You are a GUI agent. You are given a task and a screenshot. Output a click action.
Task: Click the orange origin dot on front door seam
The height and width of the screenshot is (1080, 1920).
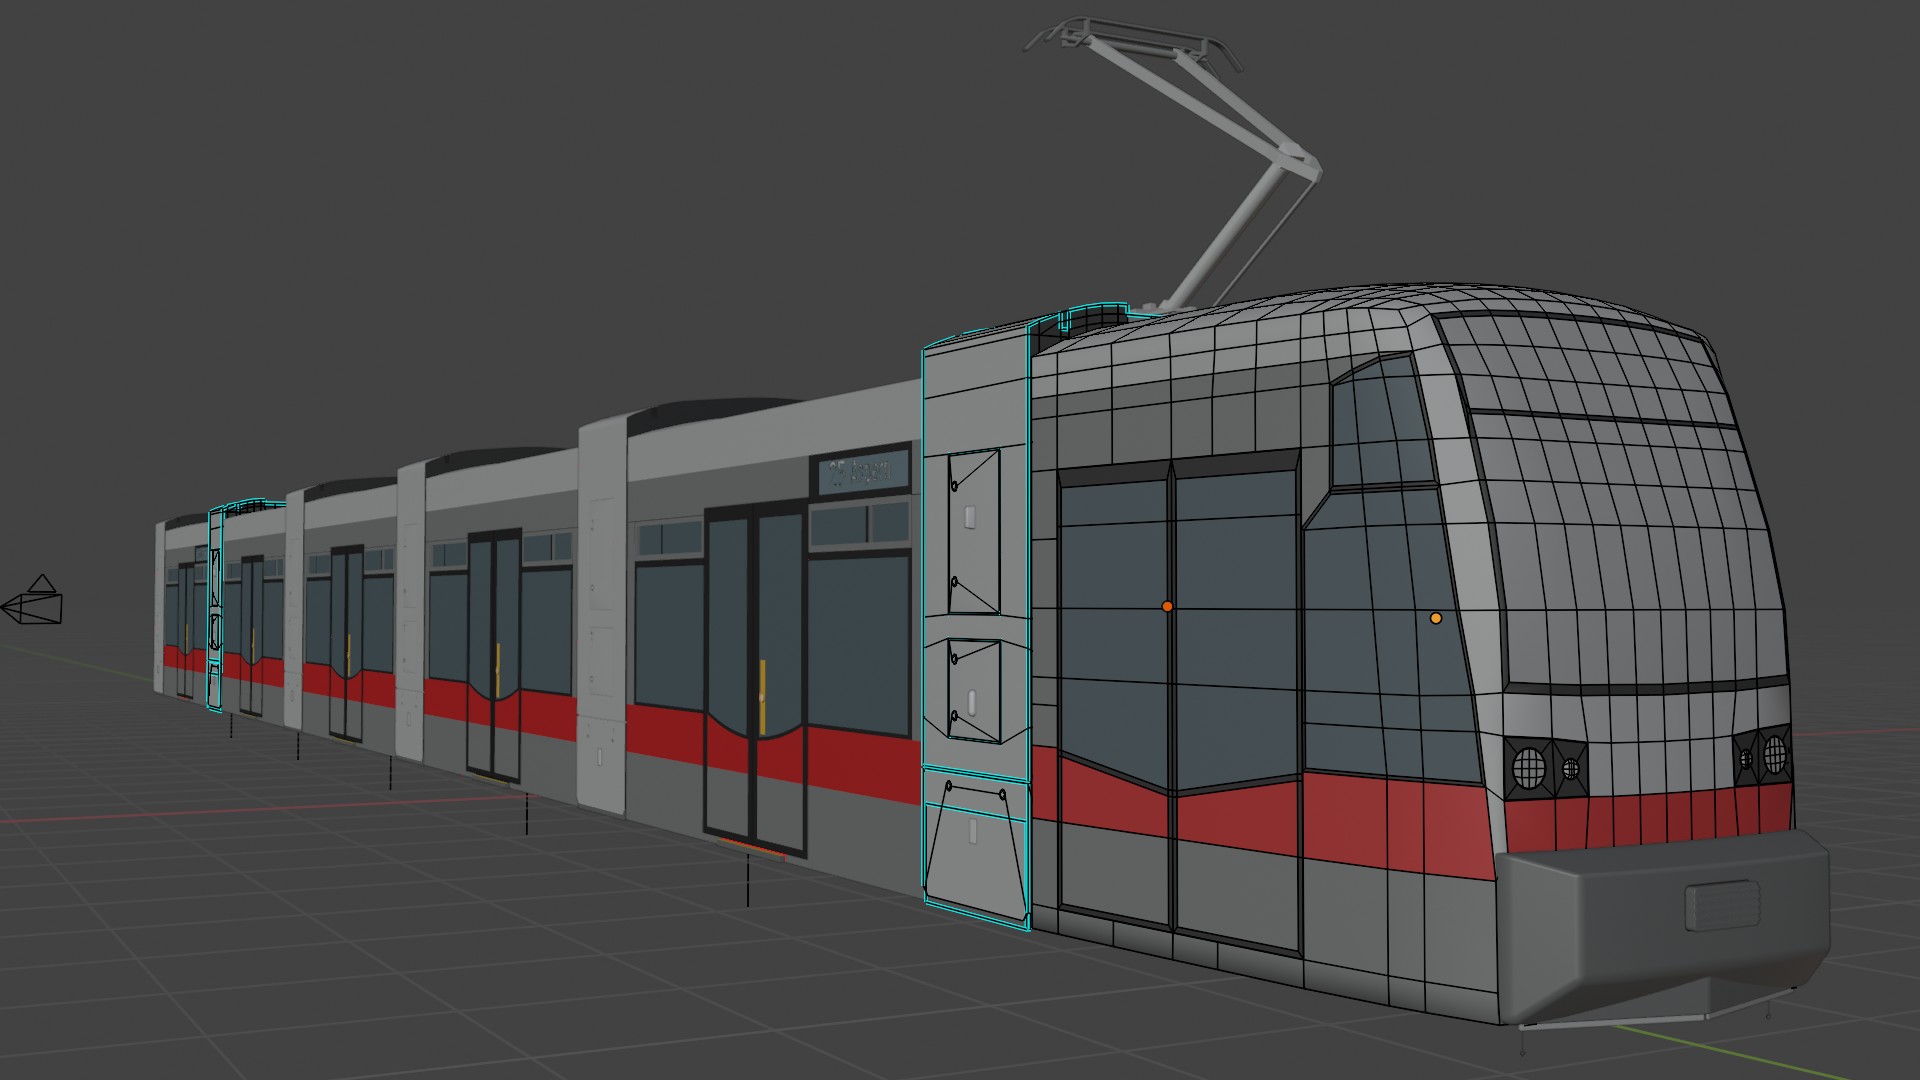click(1167, 606)
